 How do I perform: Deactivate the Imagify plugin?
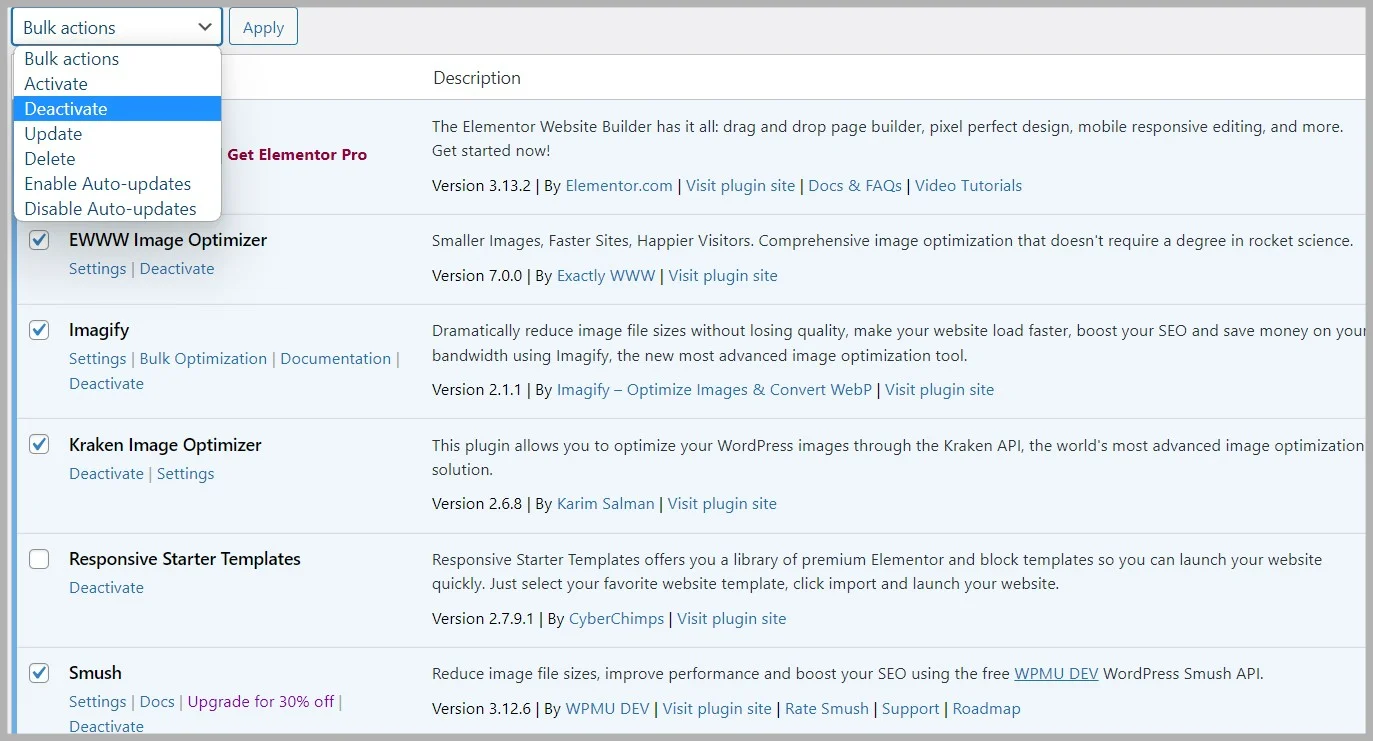(106, 384)
